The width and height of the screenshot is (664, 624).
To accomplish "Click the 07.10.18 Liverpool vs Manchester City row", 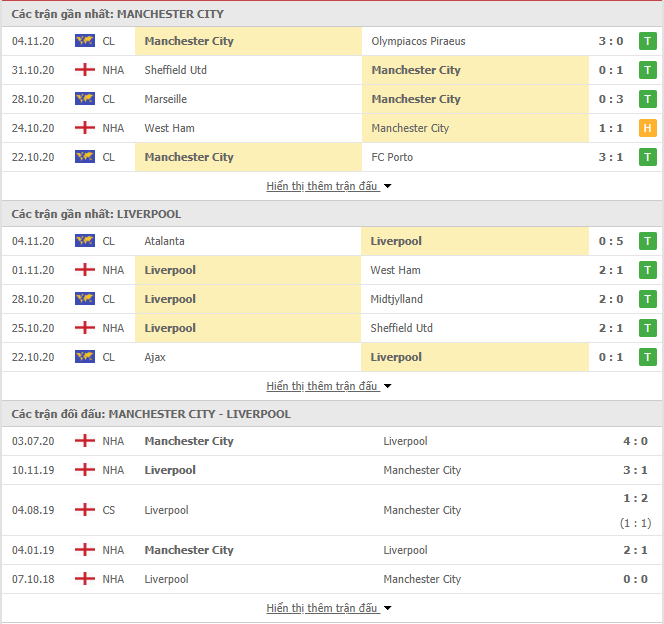I will (x=332, y=579).
